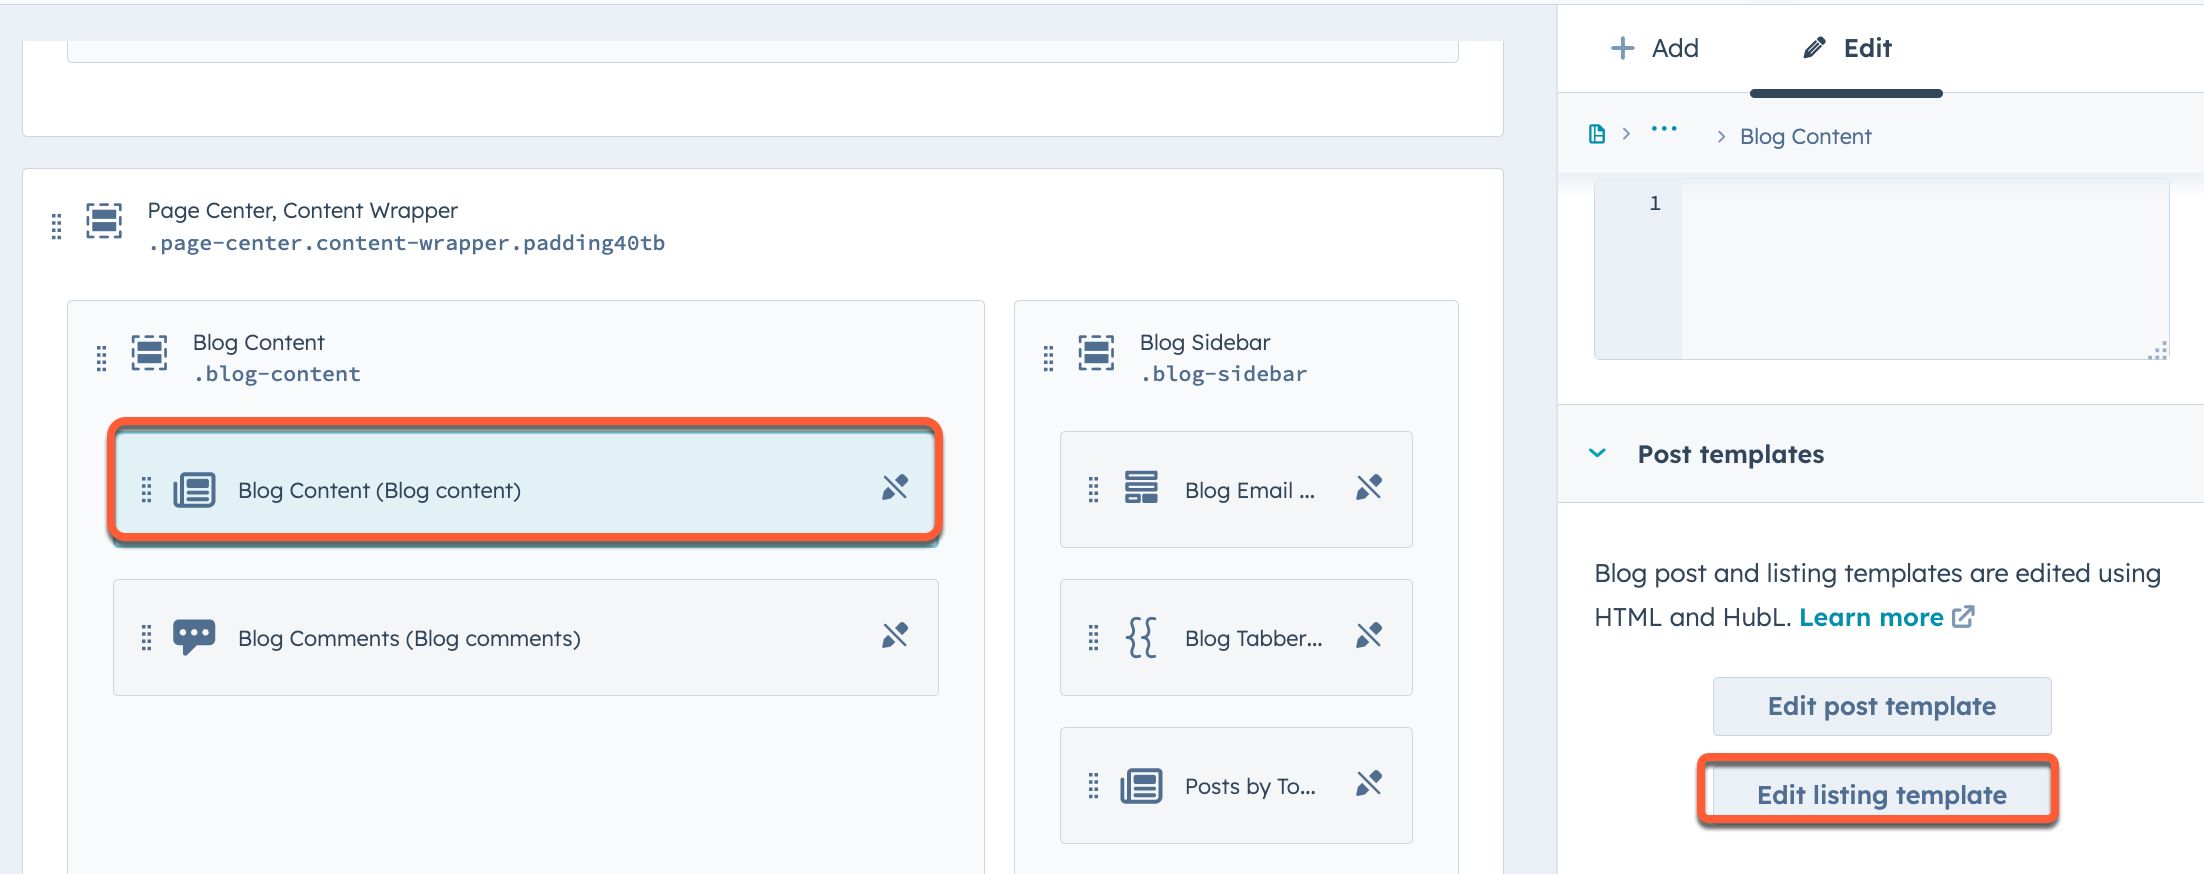Toggle edit lock on Blog Email module
The width and height of the screenshot is (2204, 874).
pos(1369,487)
